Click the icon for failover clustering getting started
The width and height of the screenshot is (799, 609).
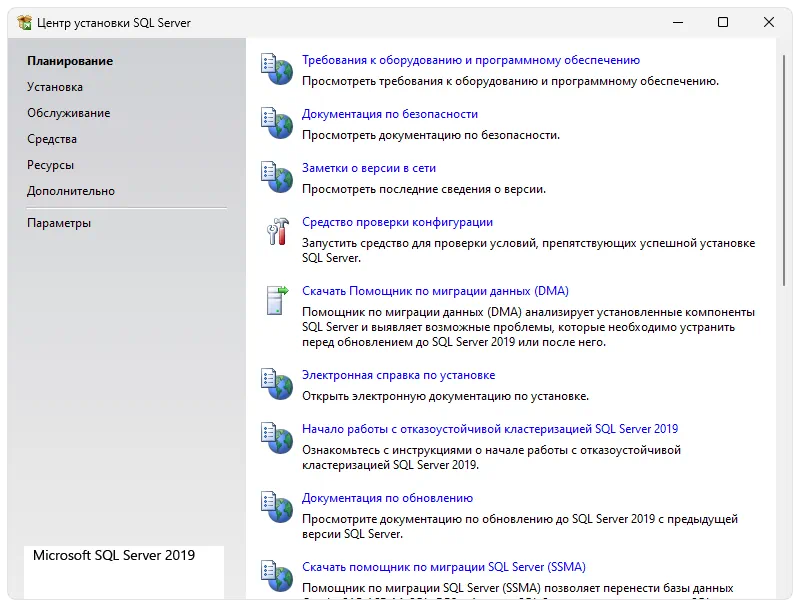[x=277, y=438]
